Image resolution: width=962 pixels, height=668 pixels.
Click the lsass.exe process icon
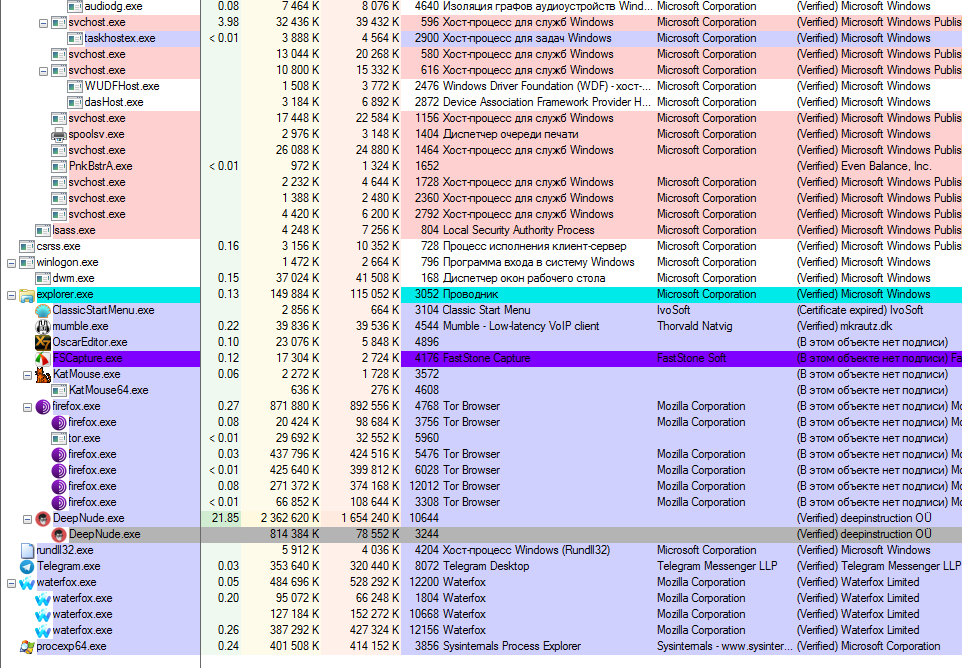[x=43, y=231]
